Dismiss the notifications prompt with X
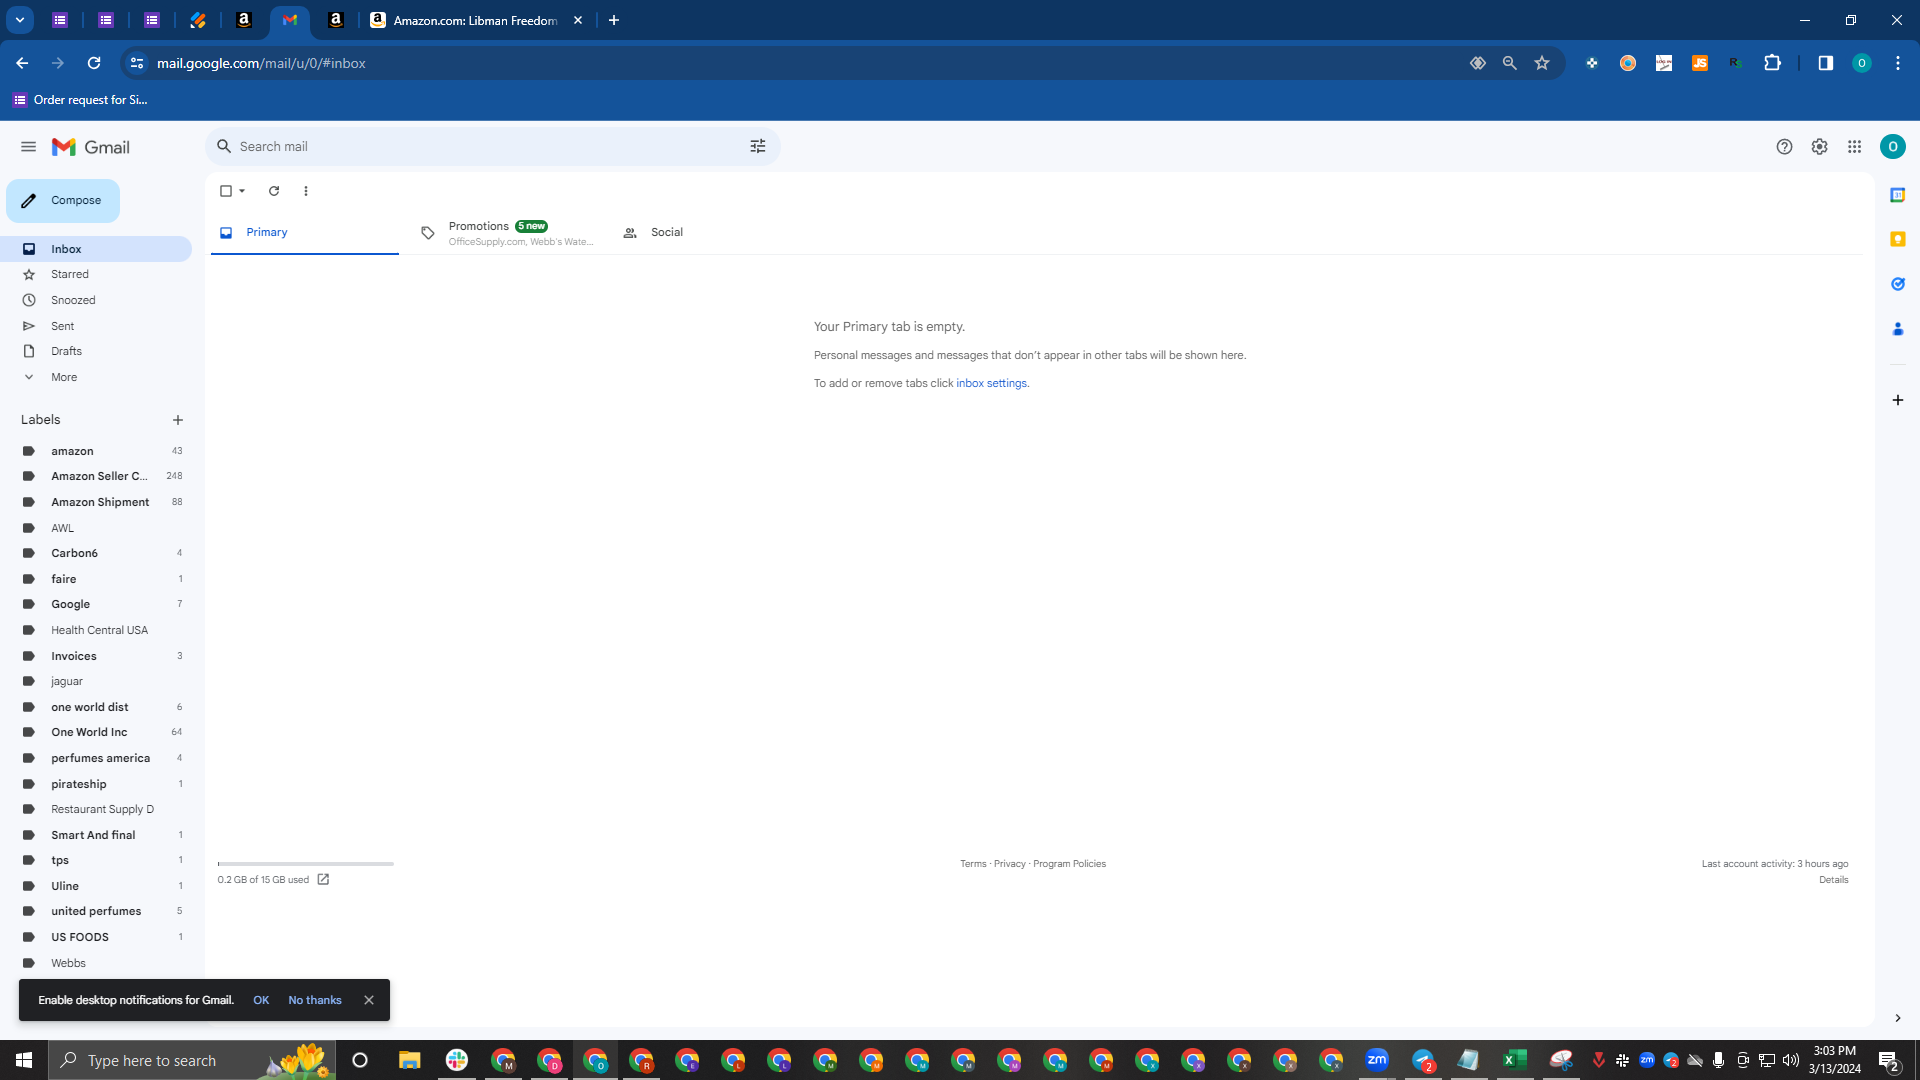The image size is (1920, 1080). coord(369,1000)
